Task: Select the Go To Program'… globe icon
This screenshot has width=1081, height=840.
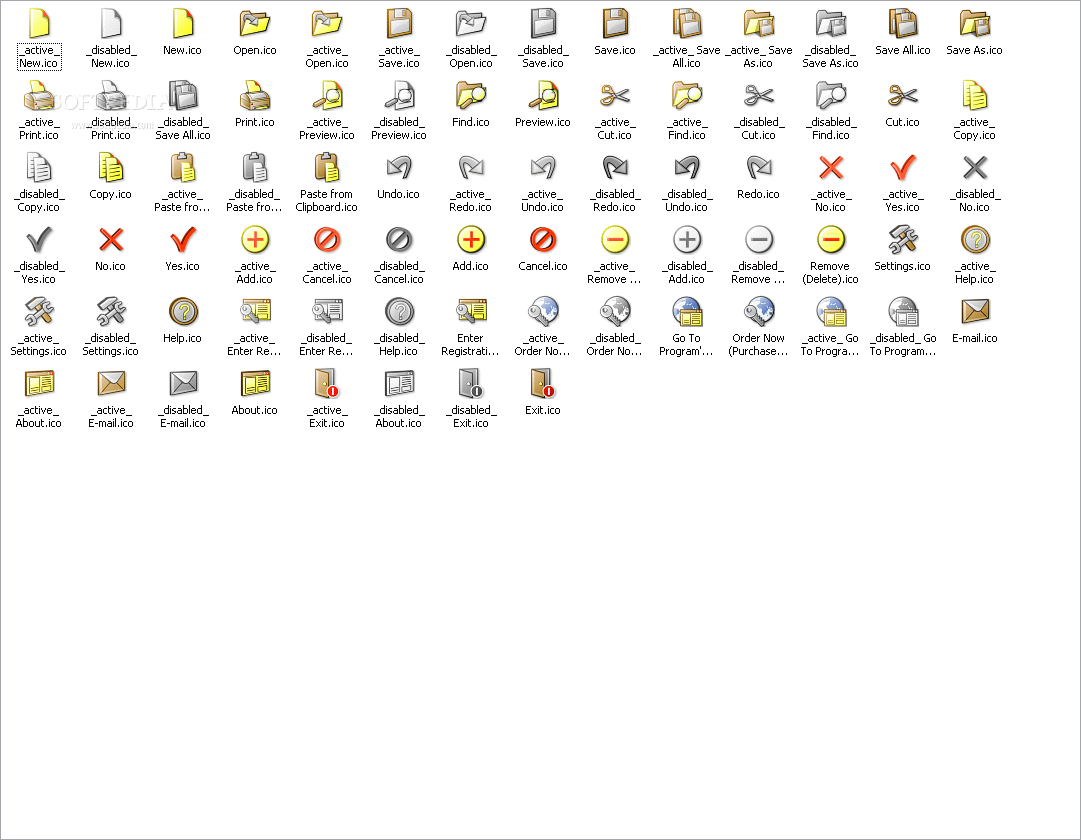Action: coord(687,312)
